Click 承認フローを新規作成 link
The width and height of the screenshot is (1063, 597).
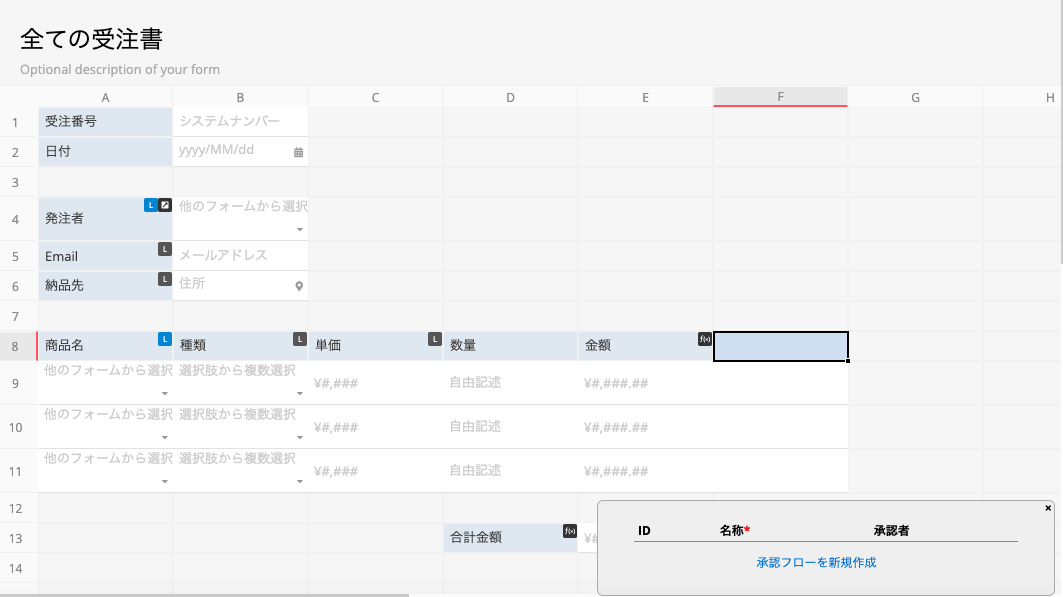[x=816, y=563]
